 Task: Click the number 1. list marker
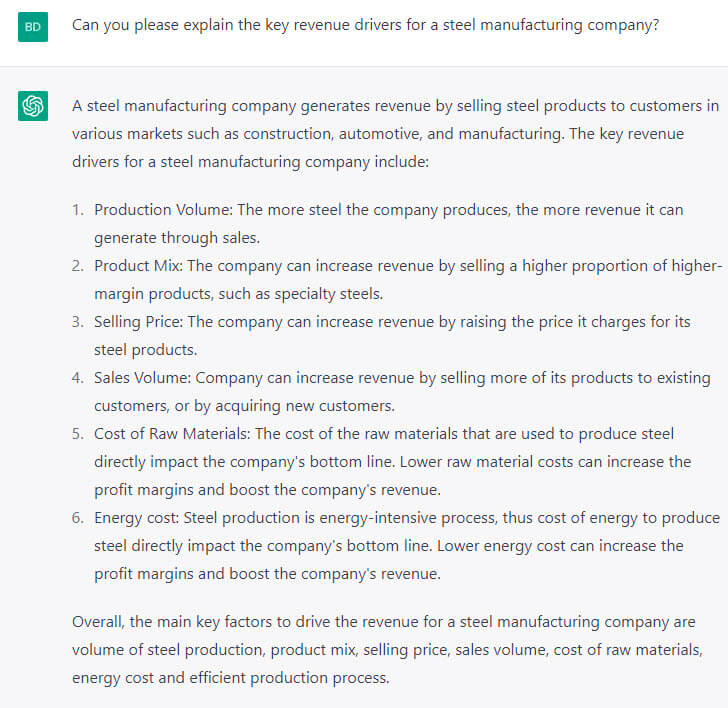pos(78,210)
